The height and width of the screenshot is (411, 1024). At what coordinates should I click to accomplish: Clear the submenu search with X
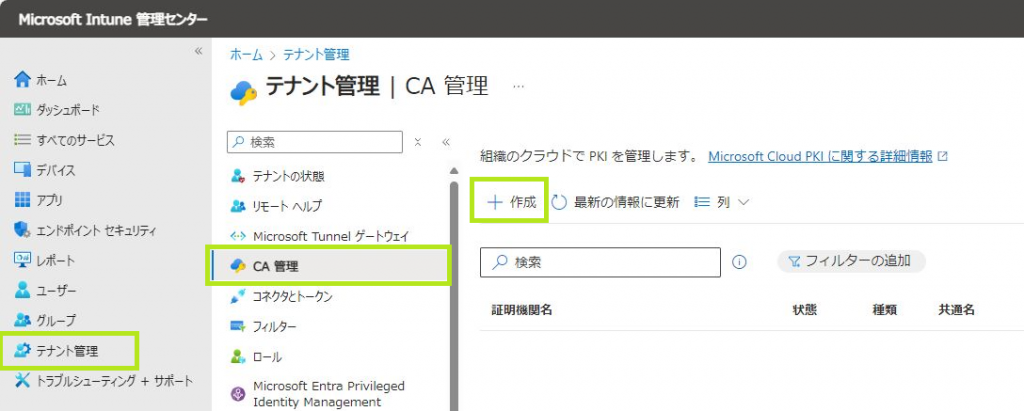click(418, 142)
